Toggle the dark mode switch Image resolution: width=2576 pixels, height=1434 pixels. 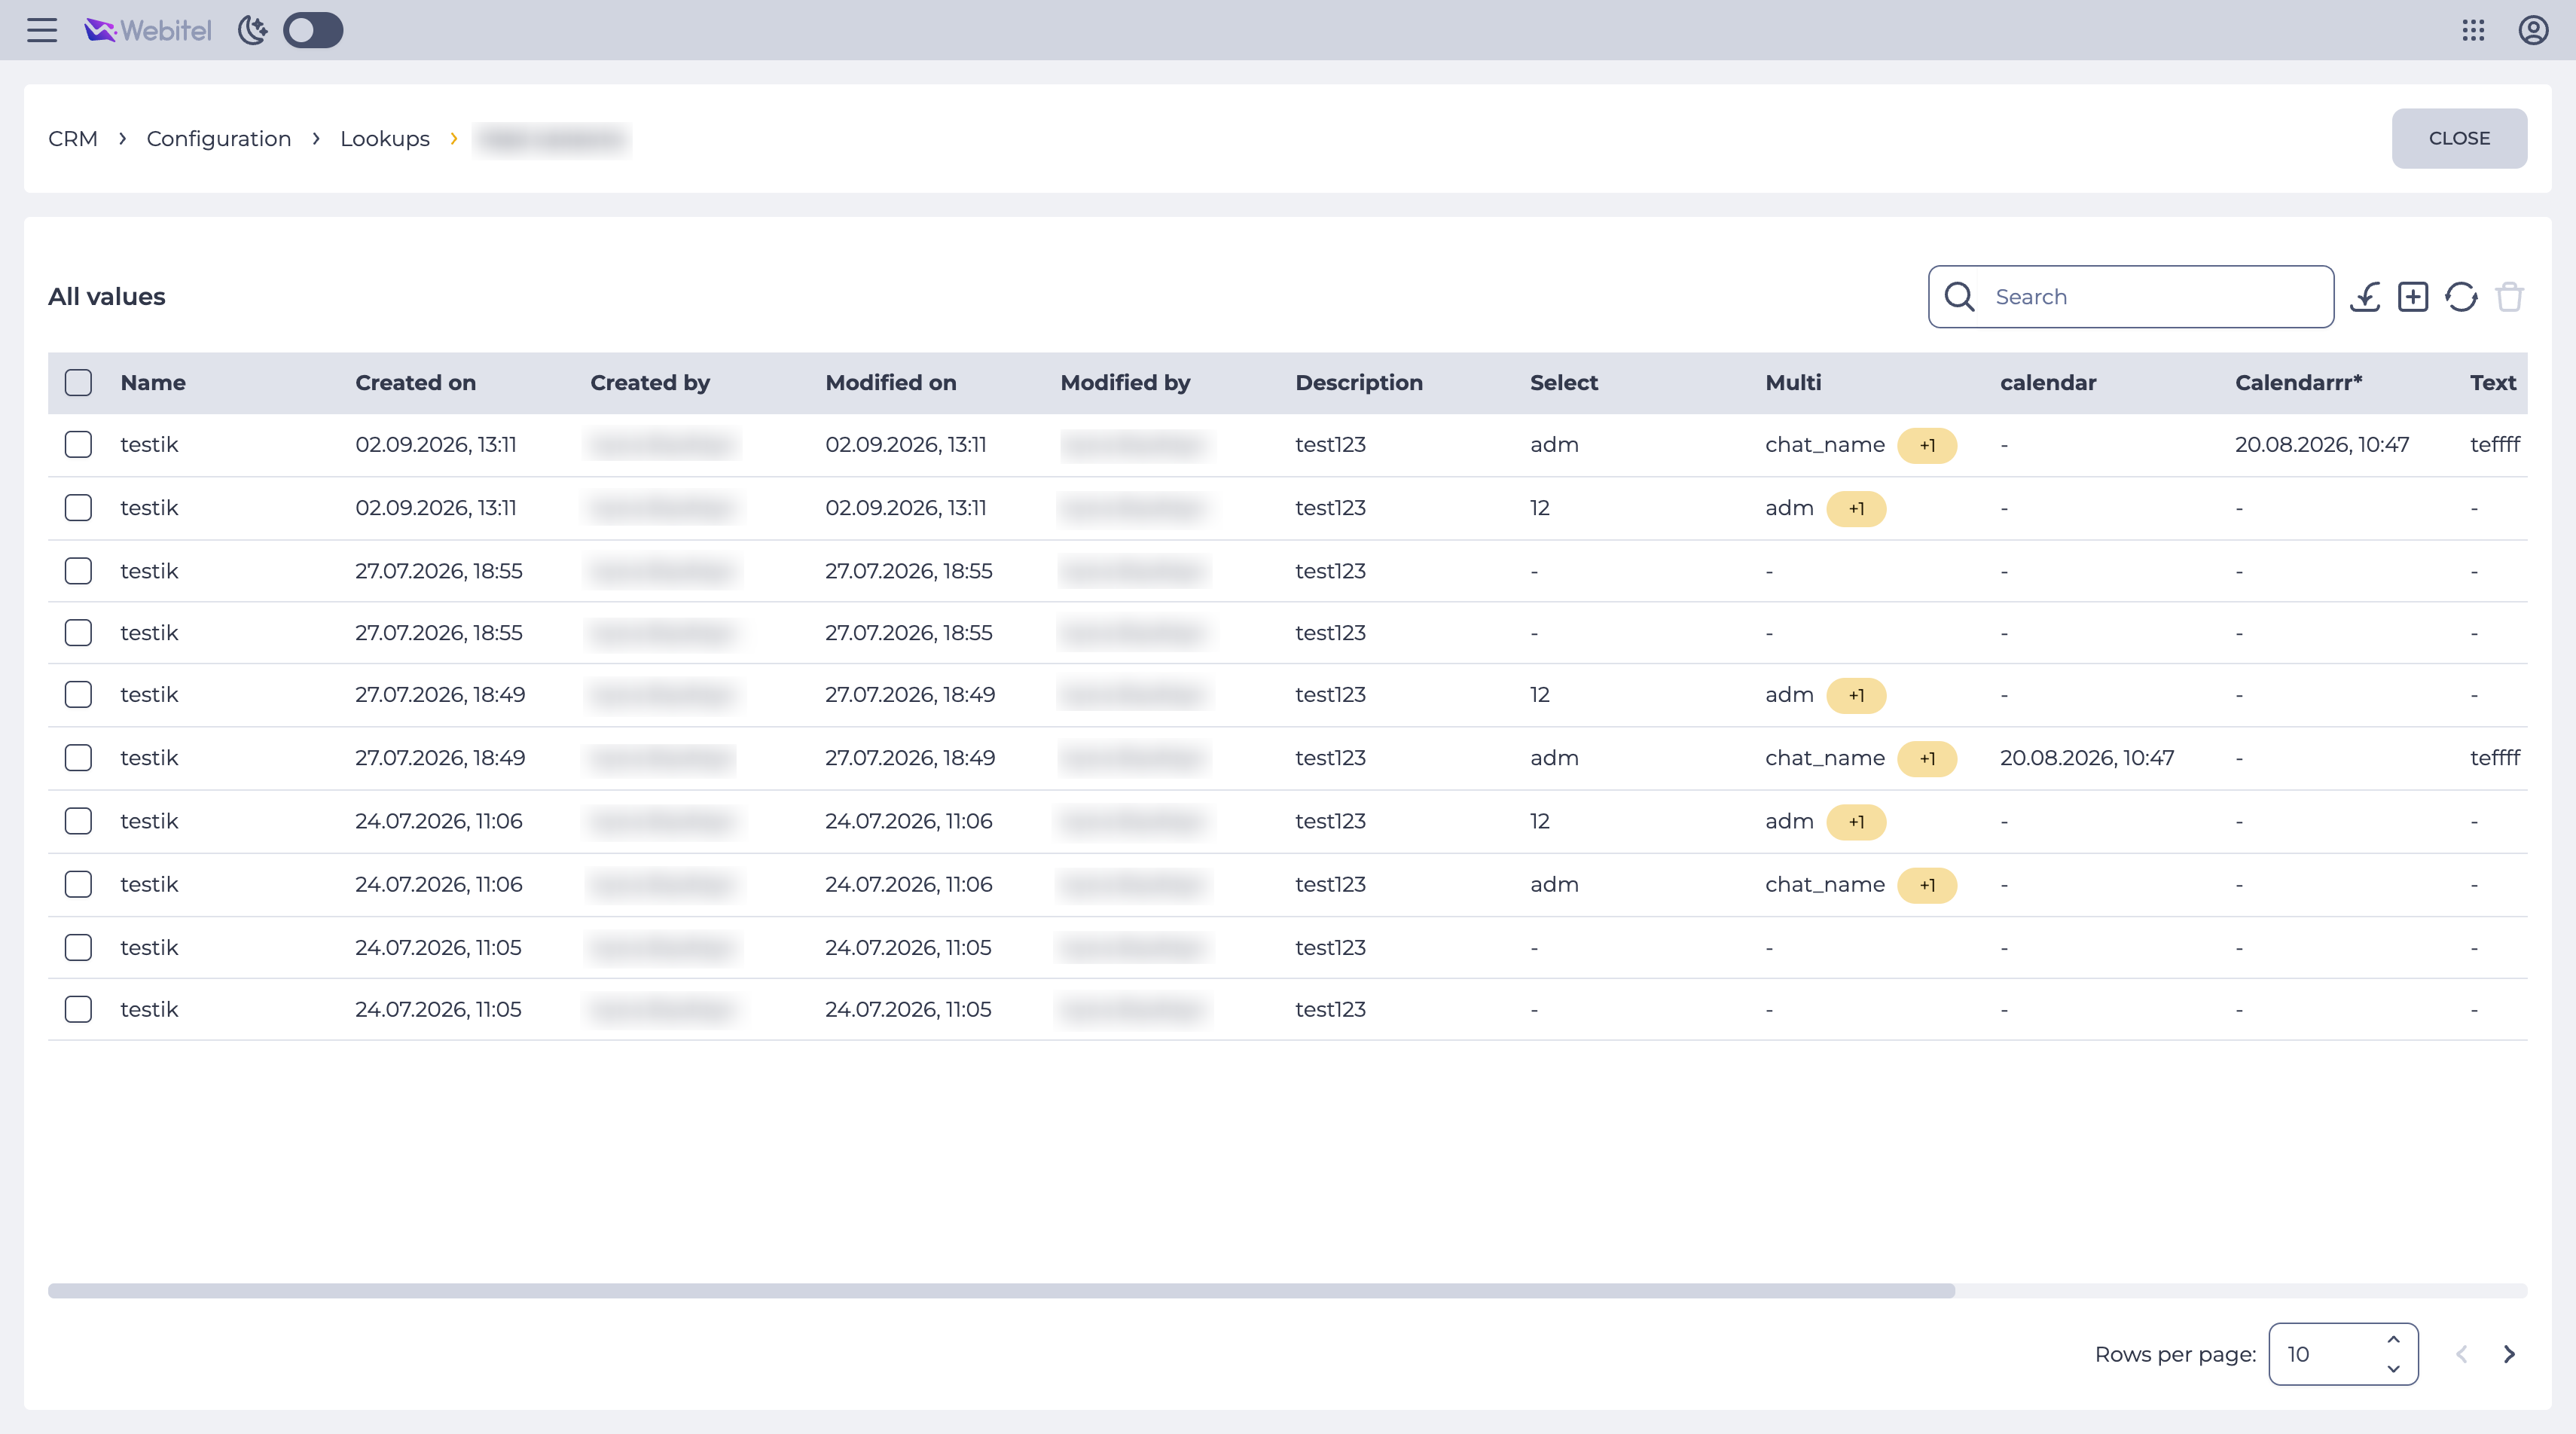(x=313, y=30)
